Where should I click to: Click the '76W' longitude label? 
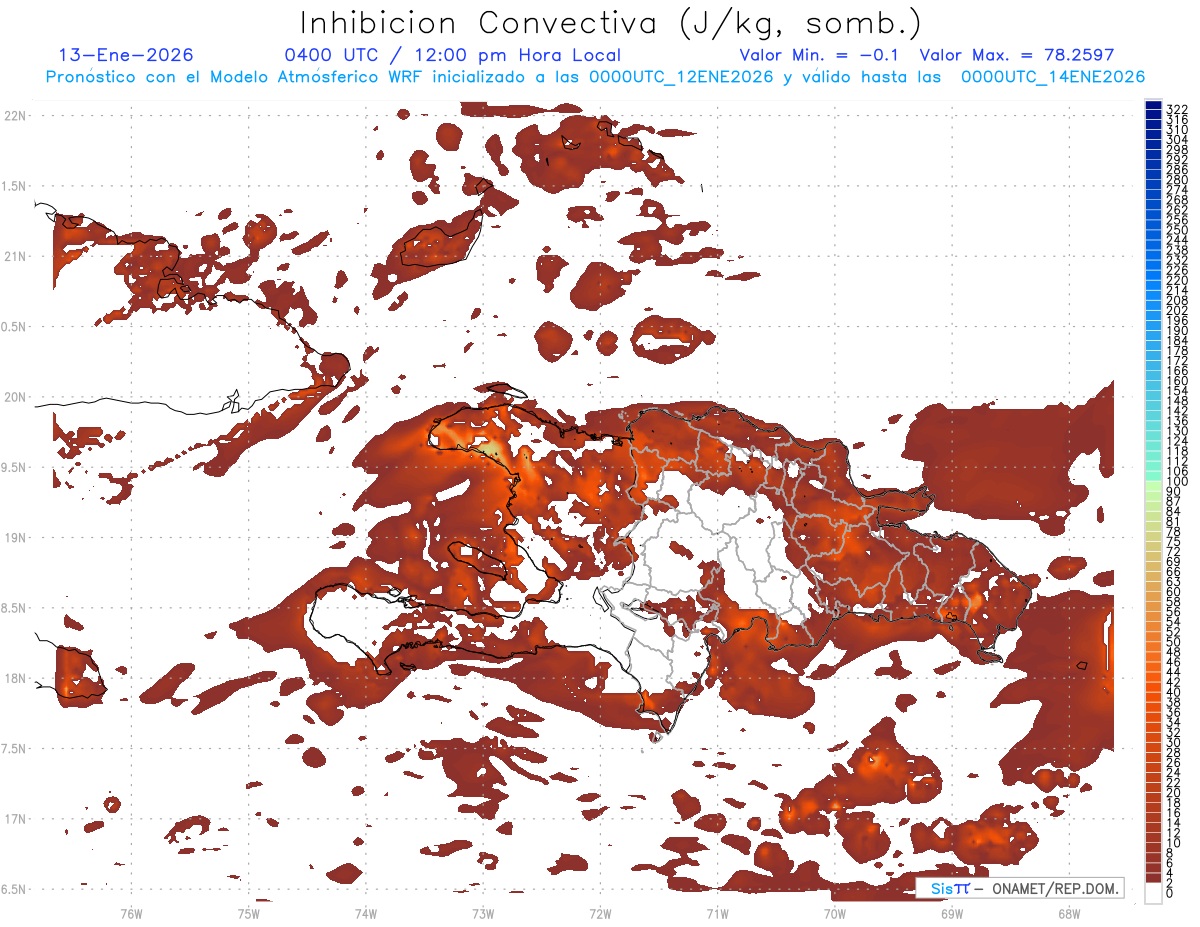tap(131, 914)
